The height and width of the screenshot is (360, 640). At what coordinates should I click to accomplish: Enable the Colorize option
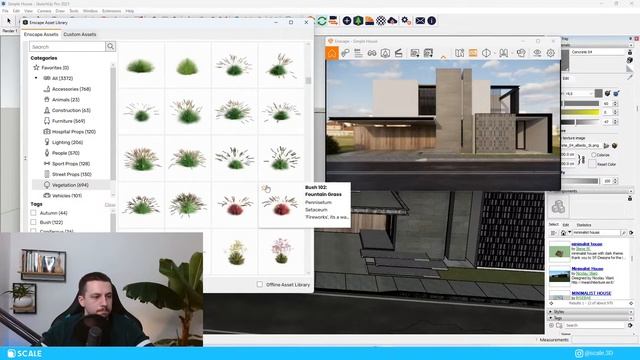pyautogui.click(x=594, y=155)
